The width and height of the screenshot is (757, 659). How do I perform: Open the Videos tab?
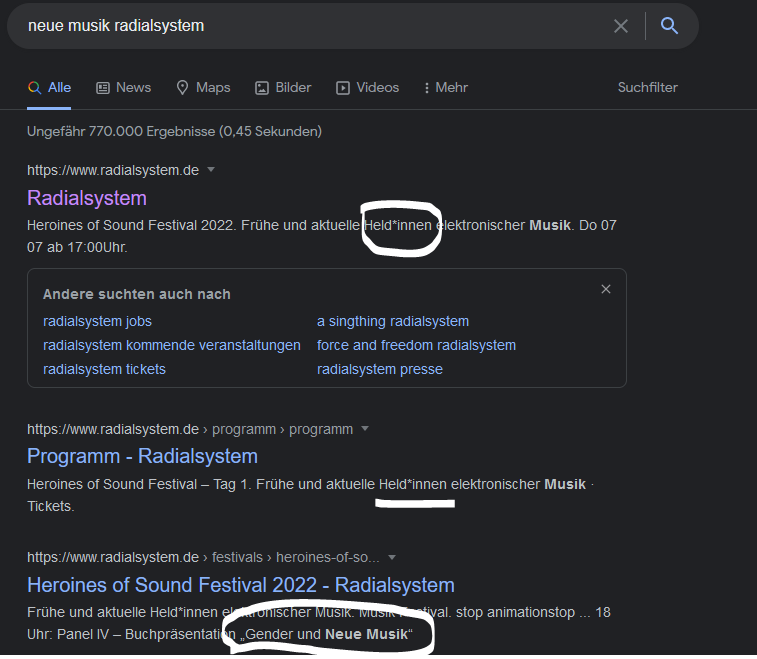point(367,87)
